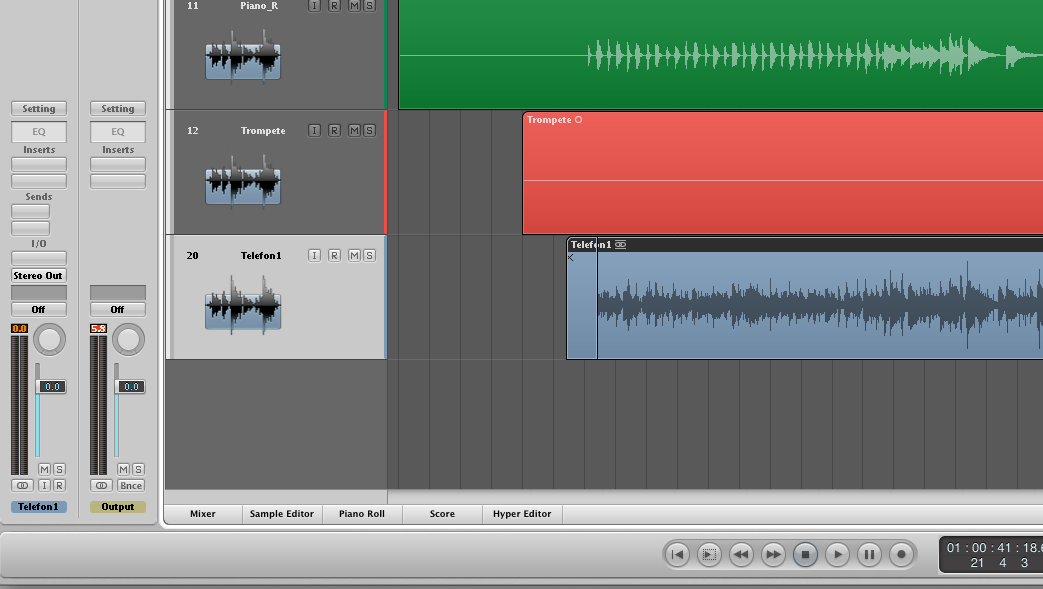This screenshot has height=589, width=1043.
Task: Click the SMPTE time display
Action: pos(994,548)
